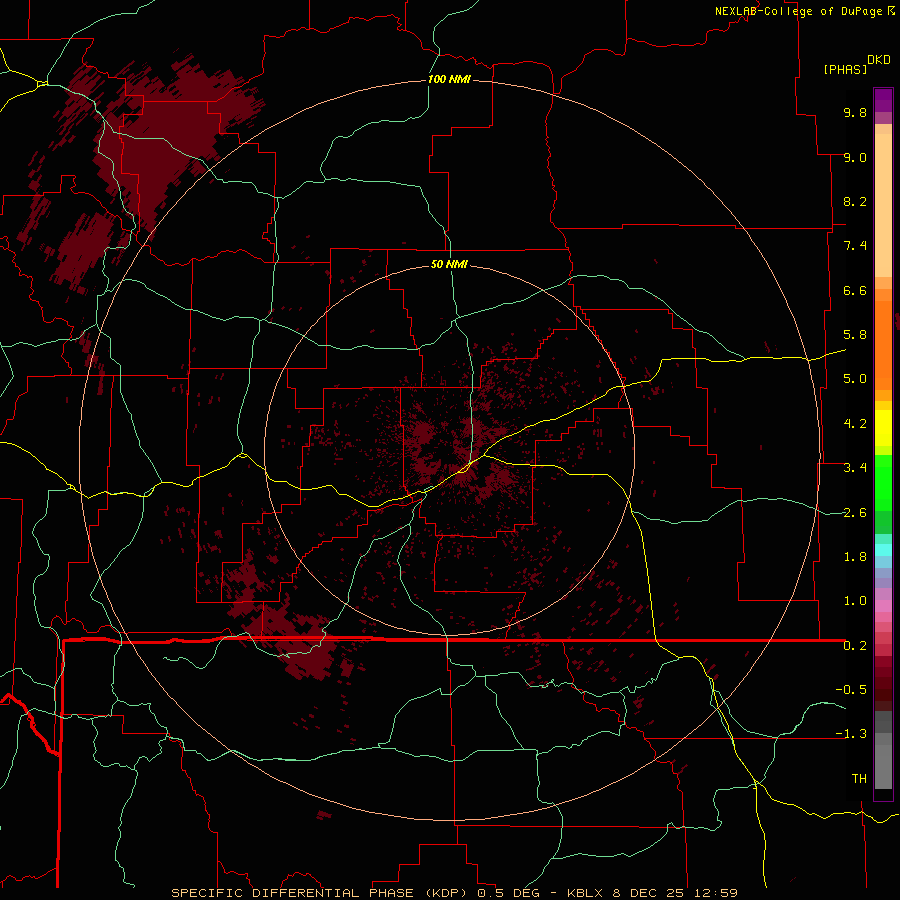Click the 100 NMI range ring label

[x=449, y=79]
